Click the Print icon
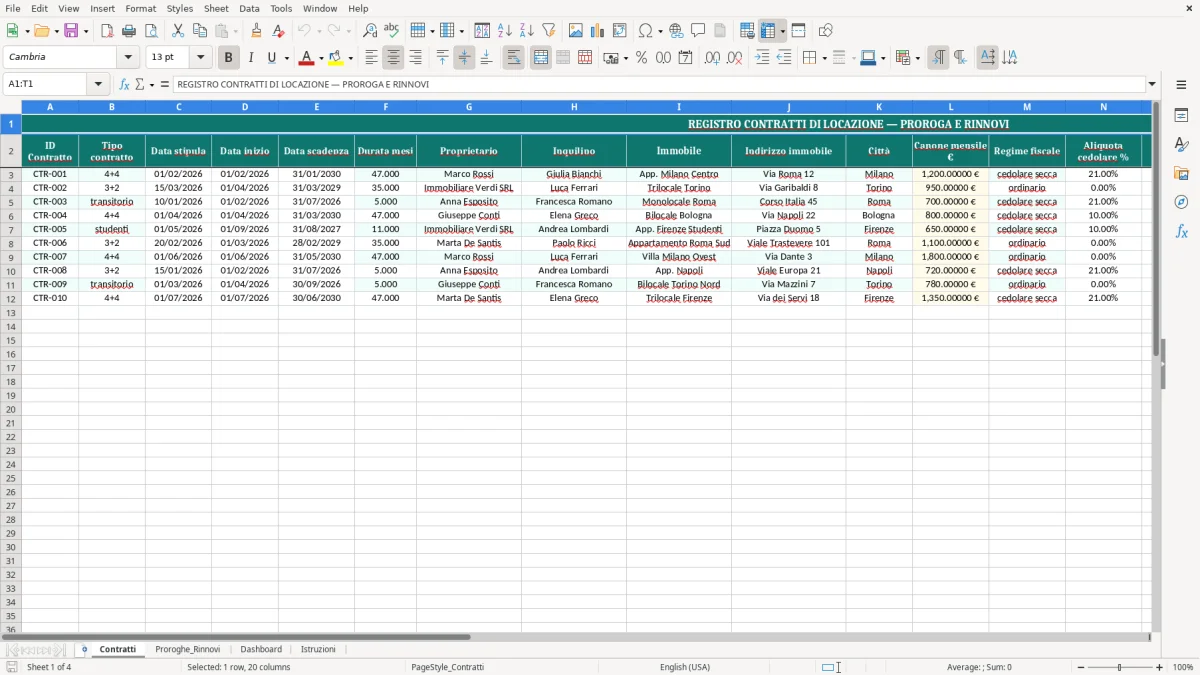1200x675 pixels. pos(129,31)
